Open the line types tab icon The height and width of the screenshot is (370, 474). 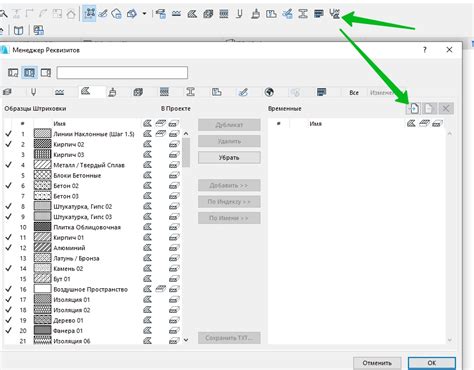pos(59,92)
